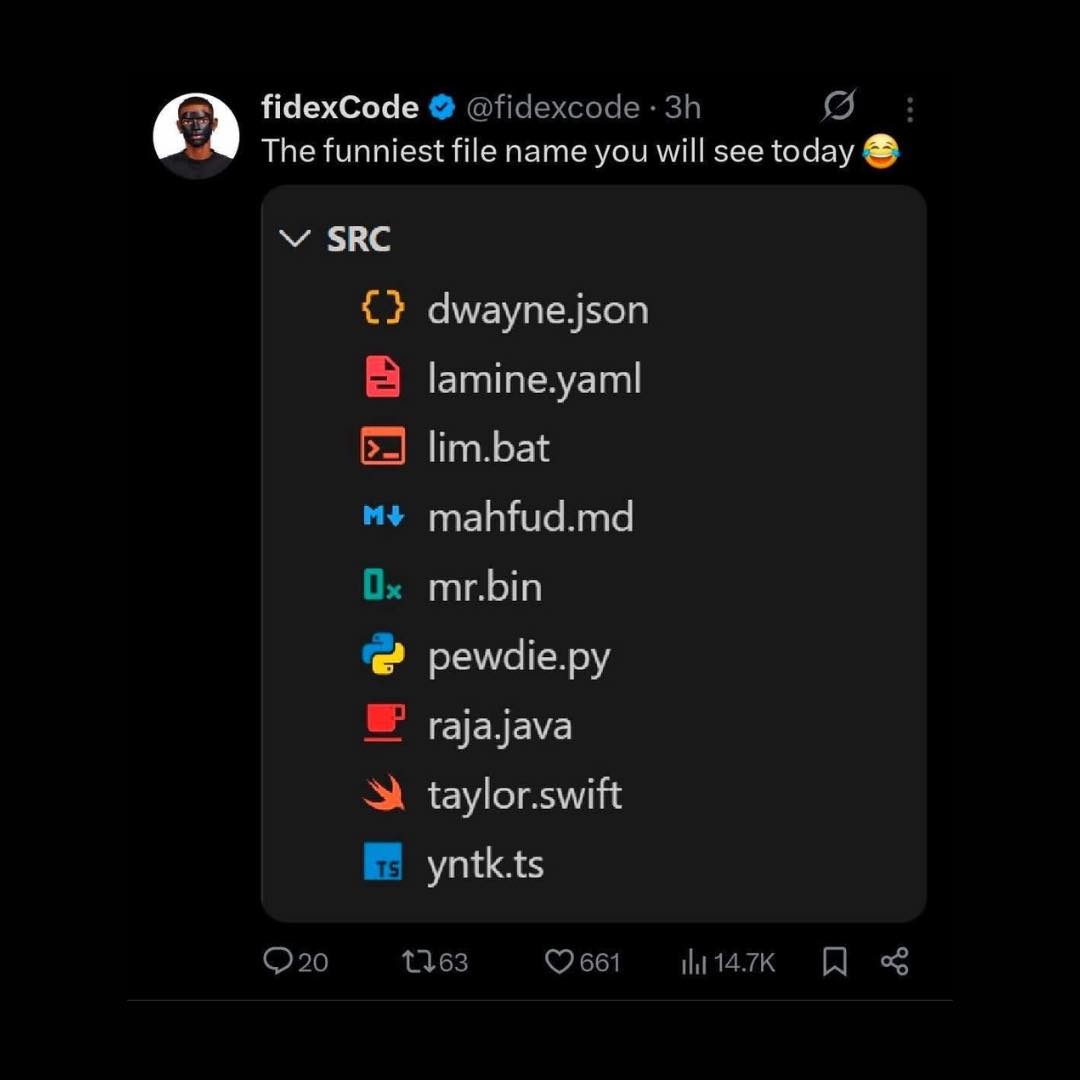Select taylor.swift file entry
Image resolution: width=1080 pixels, height=1080 pixels.
click(x=524, y=795)
